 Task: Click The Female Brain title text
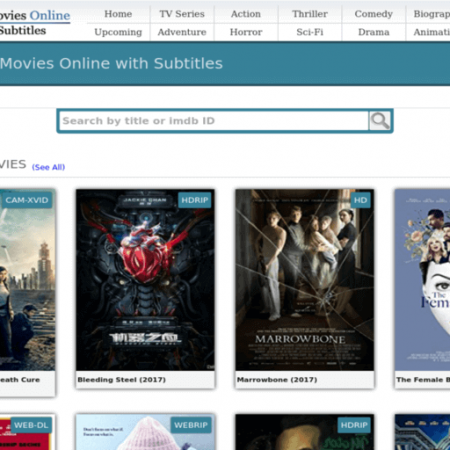coord(423,380)
